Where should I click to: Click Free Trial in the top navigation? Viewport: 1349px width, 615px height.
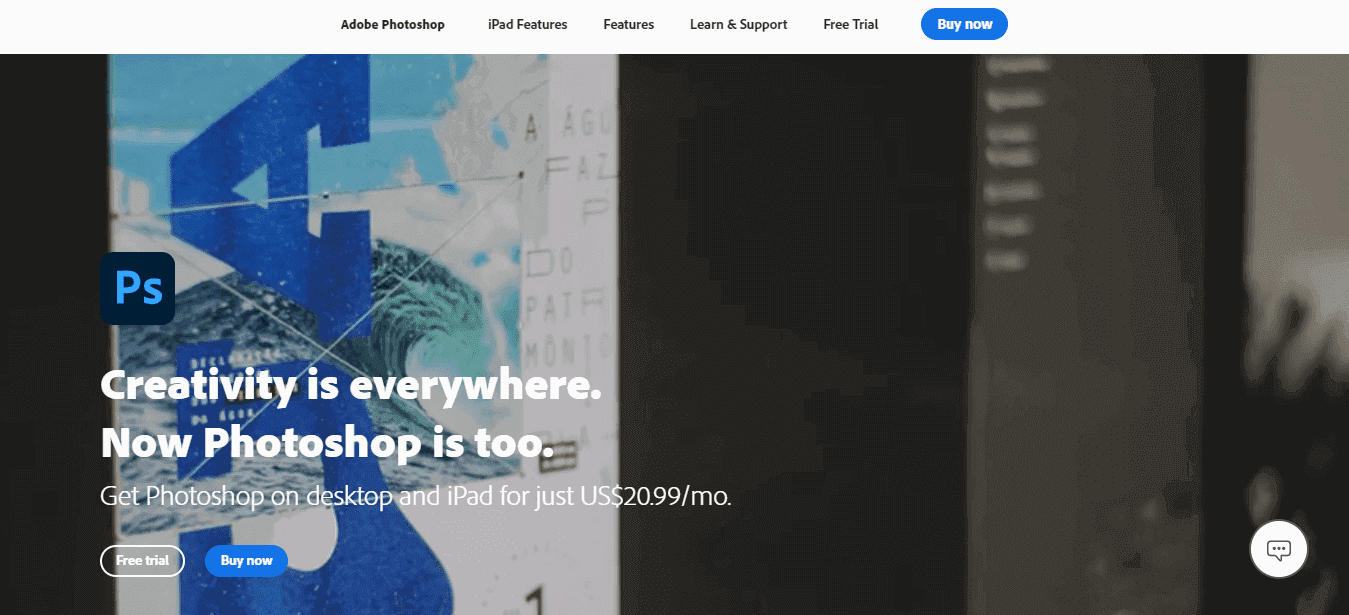click(851, 24)
